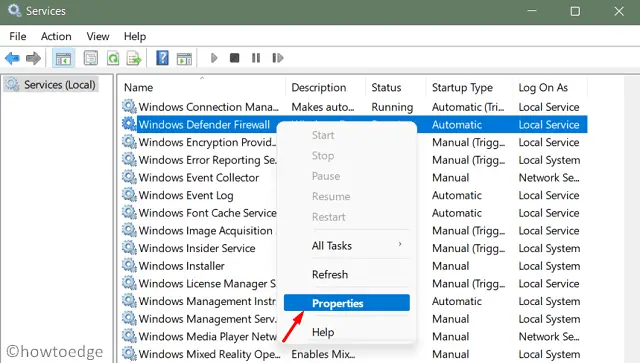Click the gear icon of Windows Installer

tap(129, 265)
